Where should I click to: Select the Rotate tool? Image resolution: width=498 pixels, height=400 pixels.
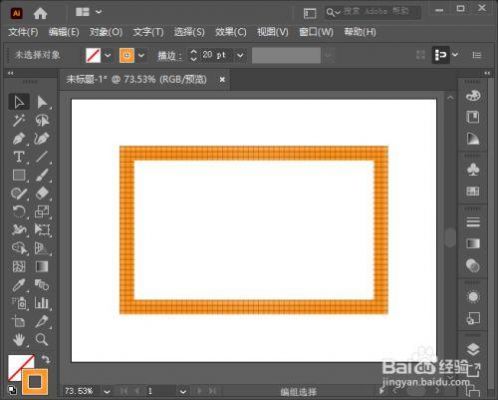19,211
